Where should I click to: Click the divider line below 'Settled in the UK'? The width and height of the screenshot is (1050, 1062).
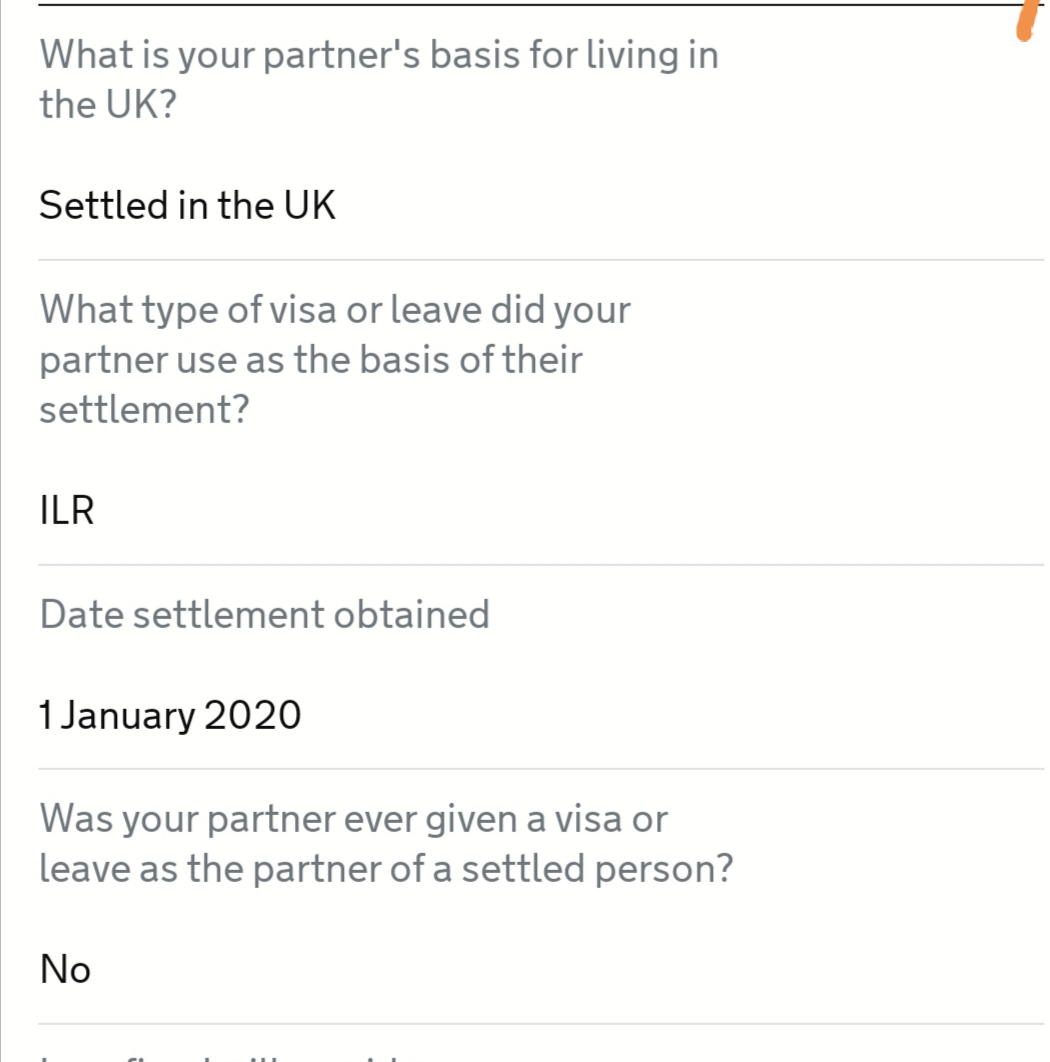tap(541, 259)
